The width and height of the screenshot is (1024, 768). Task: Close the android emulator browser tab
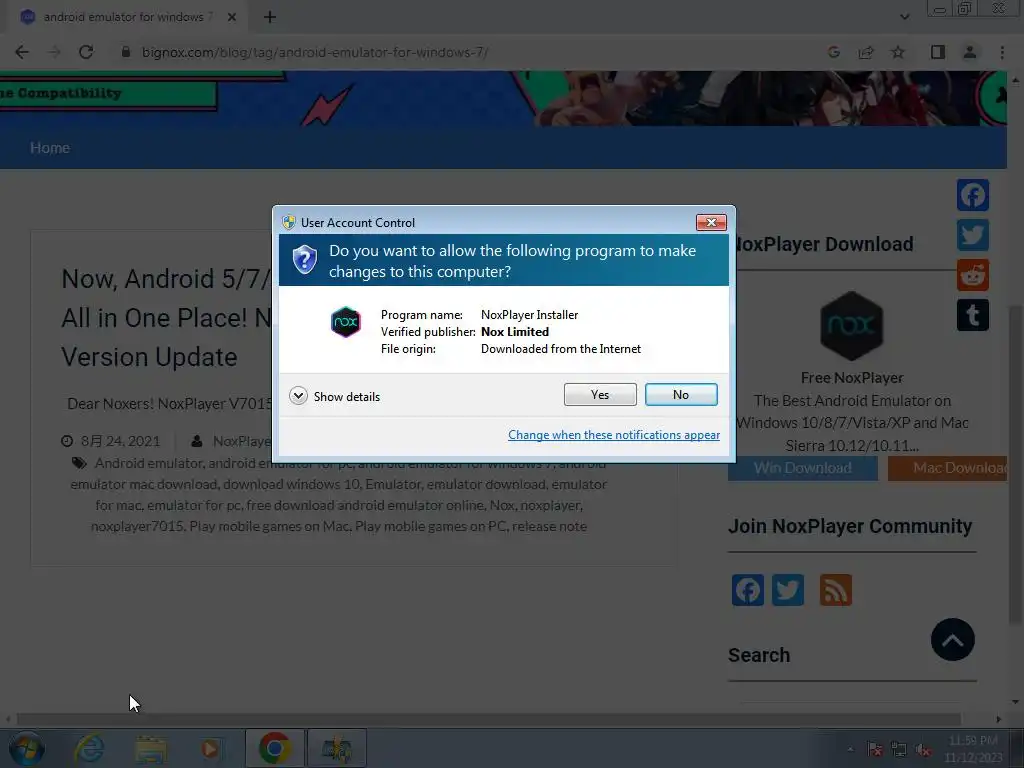[x=232, y=17]
